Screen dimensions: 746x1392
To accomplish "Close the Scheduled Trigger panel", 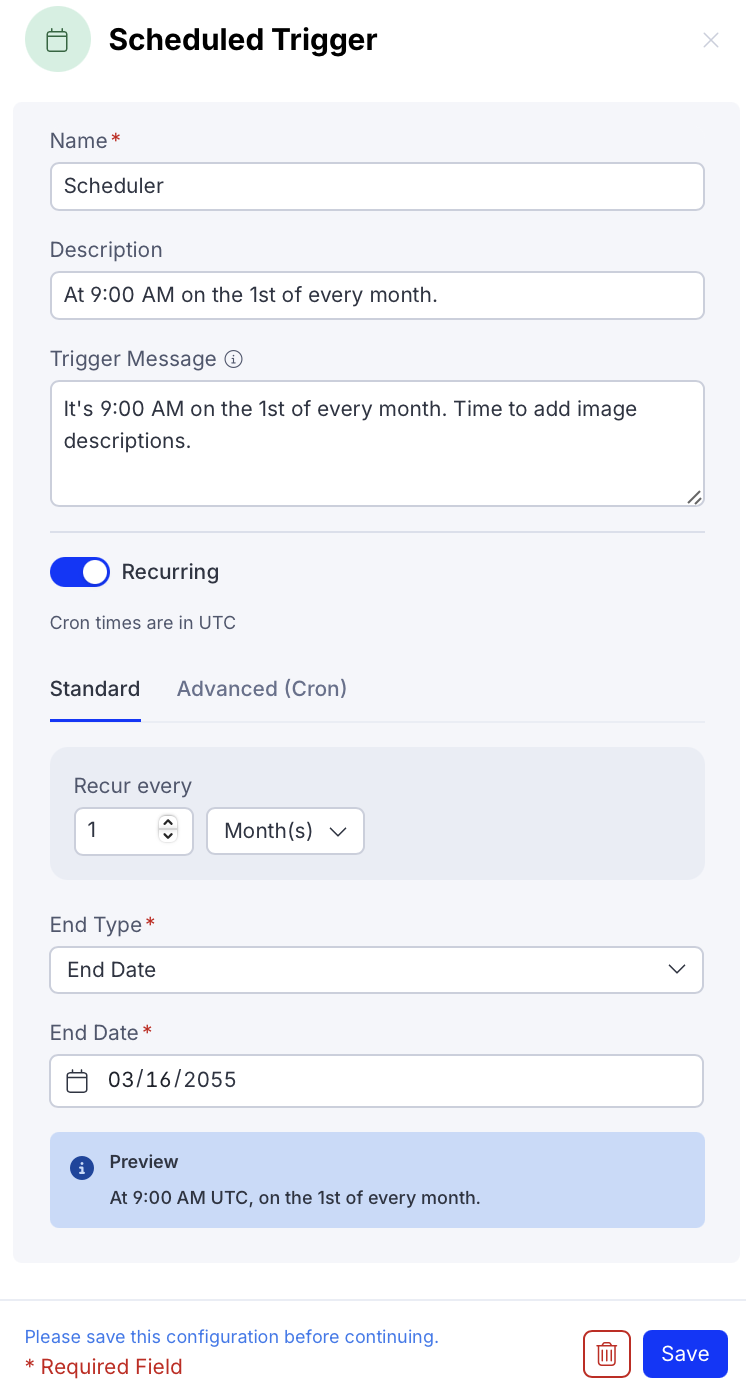I will pos(711,40).
